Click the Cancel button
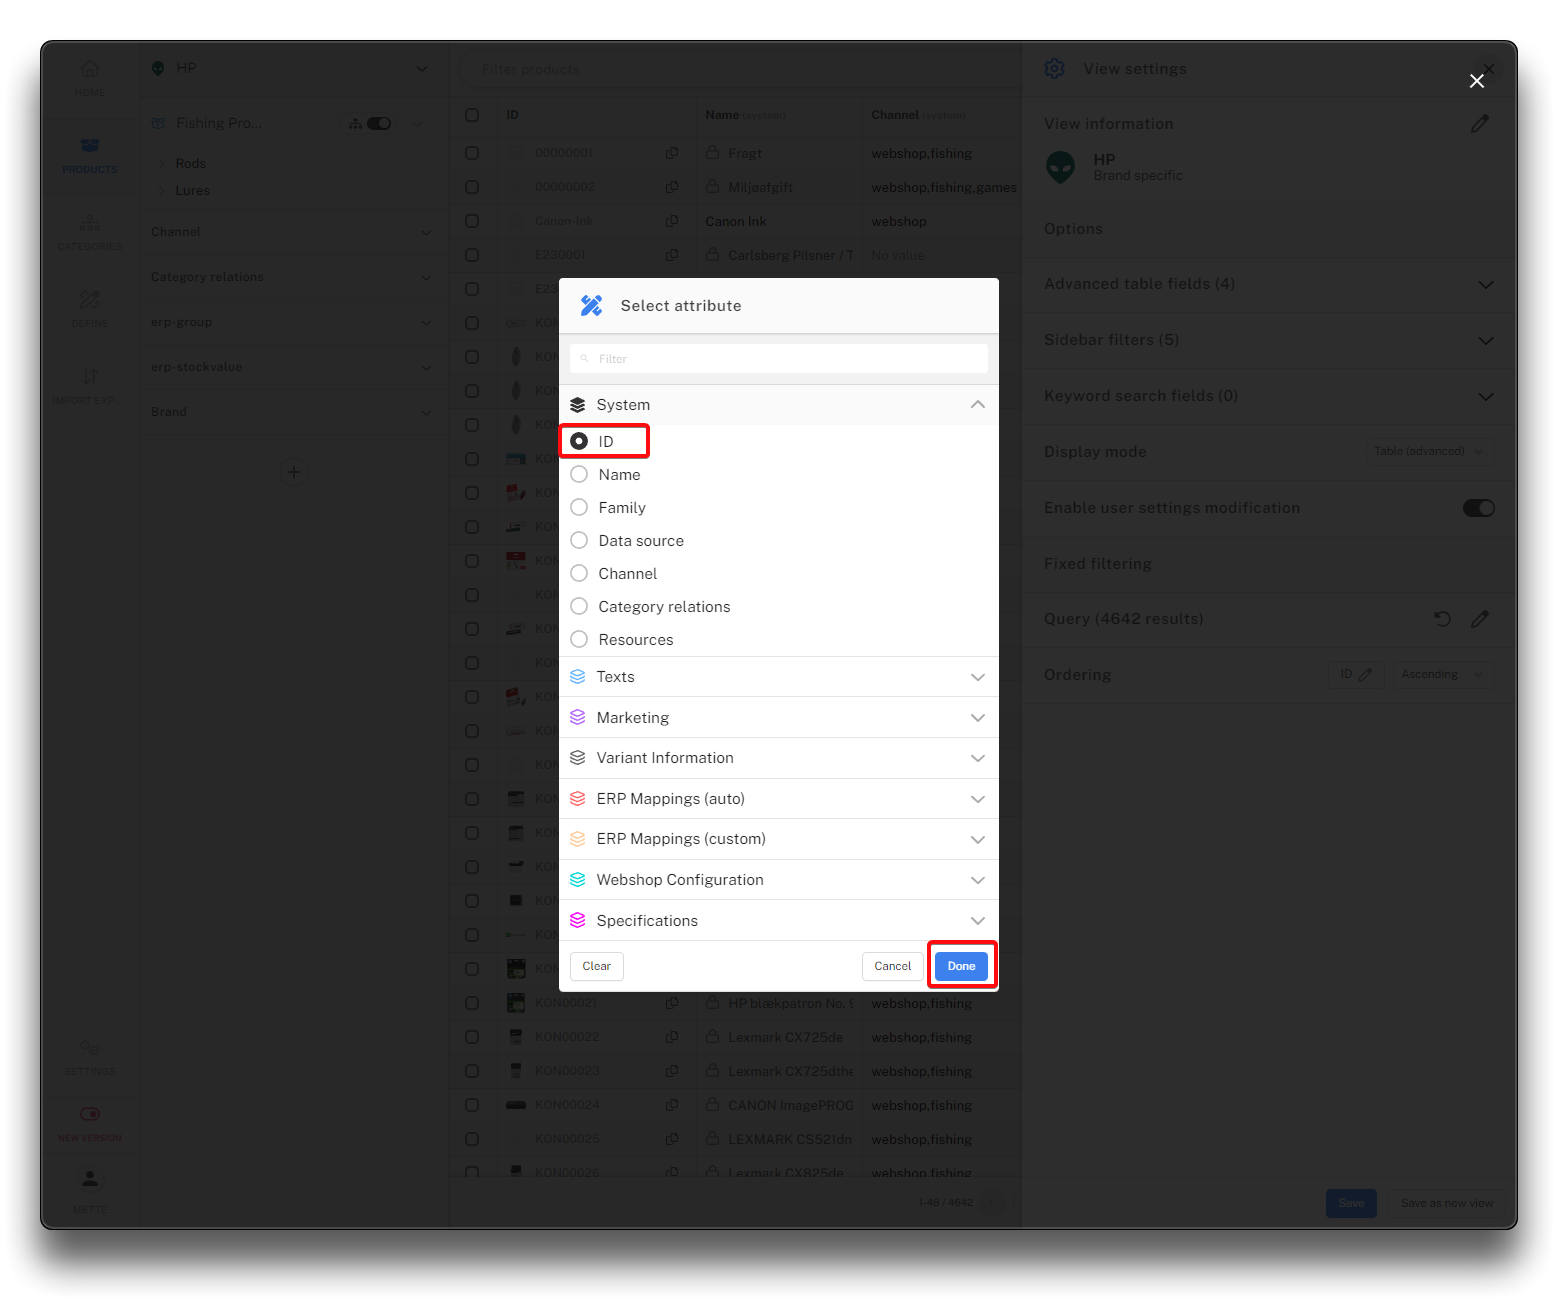This screenshot has height=1302, width=1558. point(892,966)
